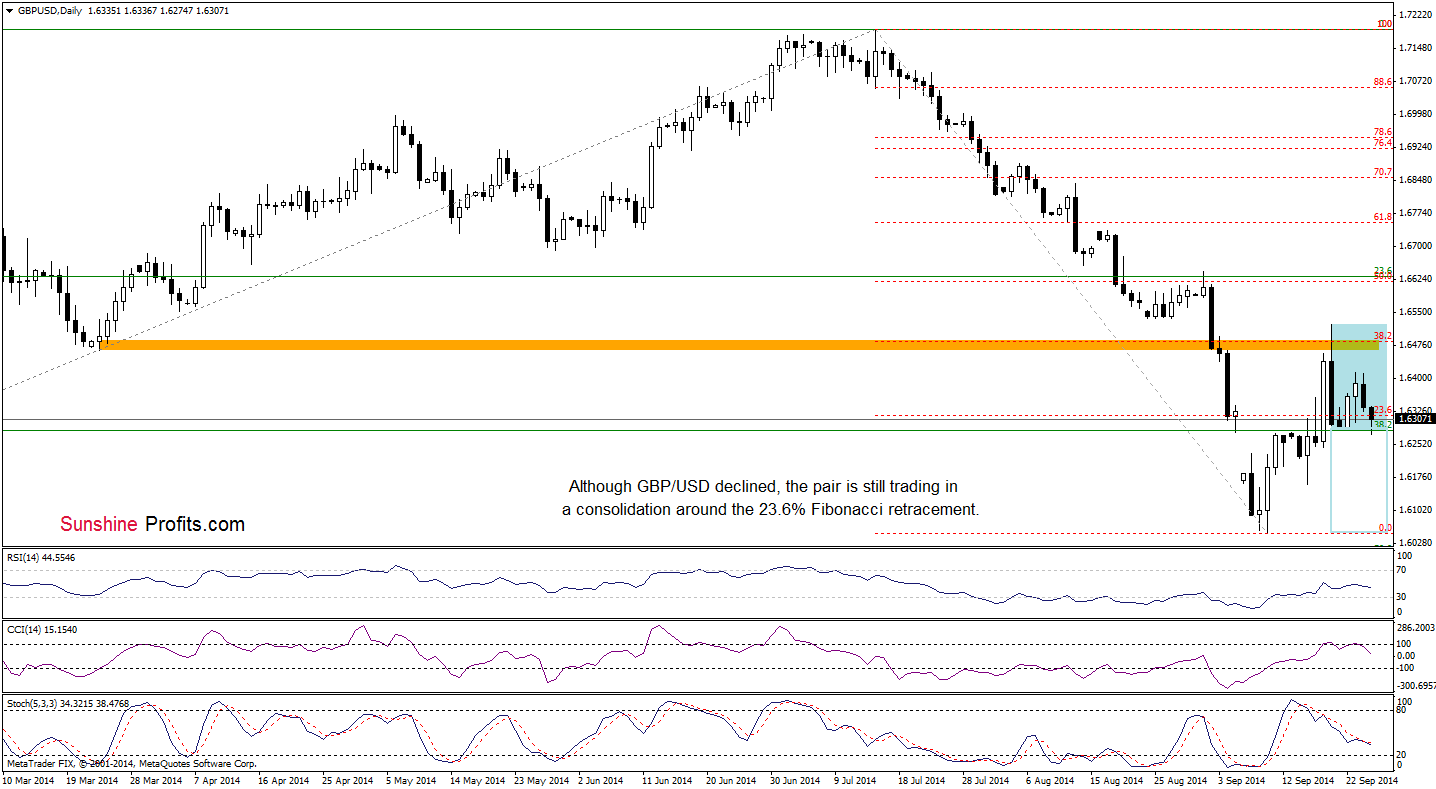Select the GBPUSD,Daily chart title text
Screen dimensions: 1436x789
tap(50, 9)
